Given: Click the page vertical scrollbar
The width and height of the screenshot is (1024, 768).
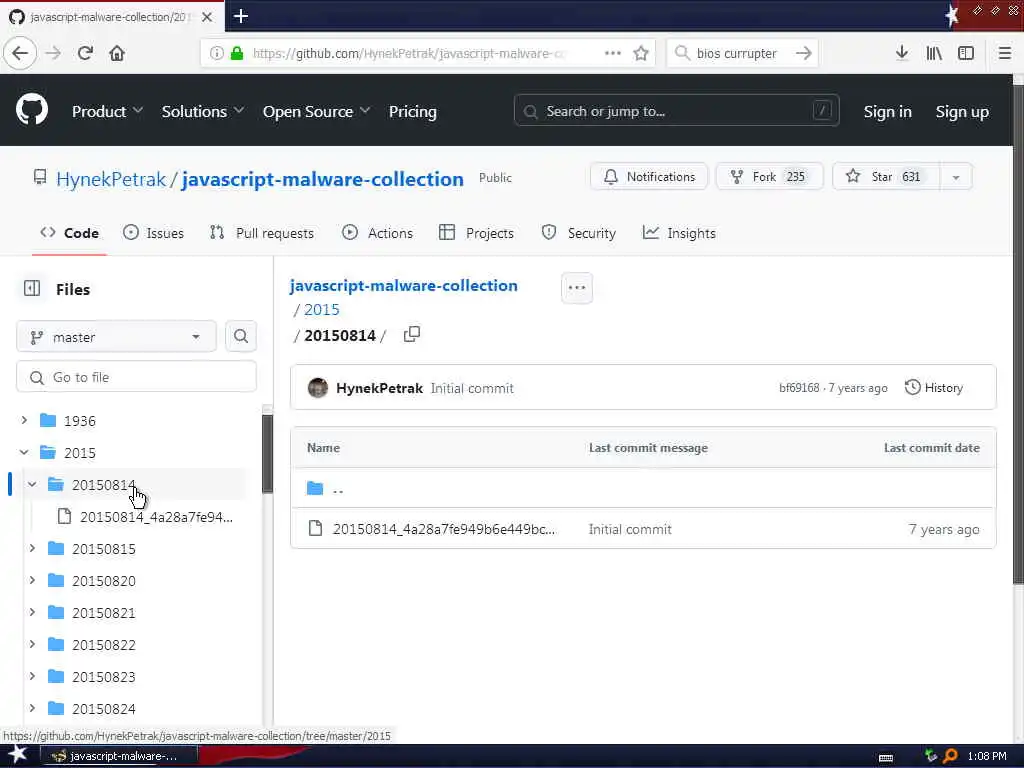Looking at the screenshot, I should [x=1018, y=333].
